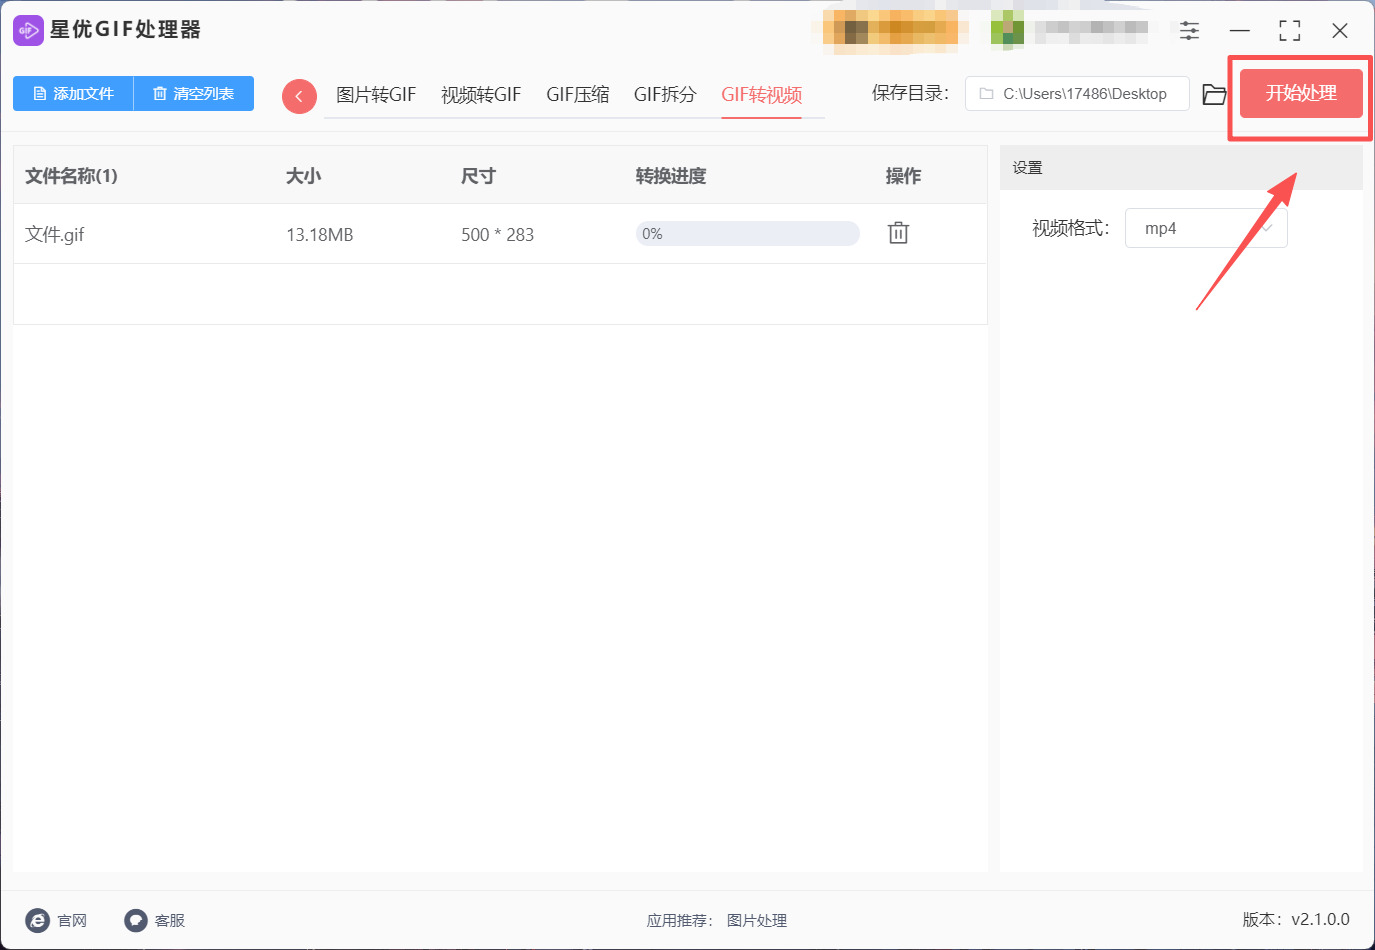Click the 文件名称(1) column header
The width and height of the screenshot is (1375, 950).
[71, 176]
